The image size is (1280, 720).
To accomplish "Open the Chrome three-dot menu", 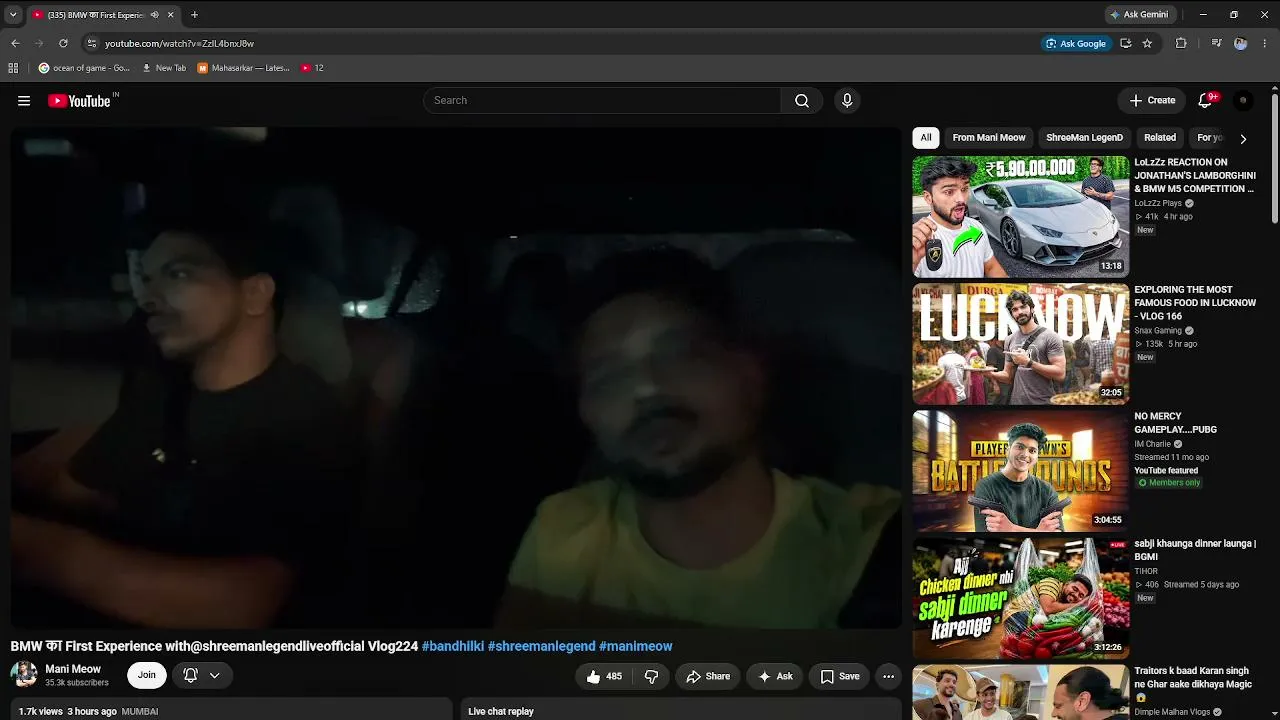I will 1265,43.
